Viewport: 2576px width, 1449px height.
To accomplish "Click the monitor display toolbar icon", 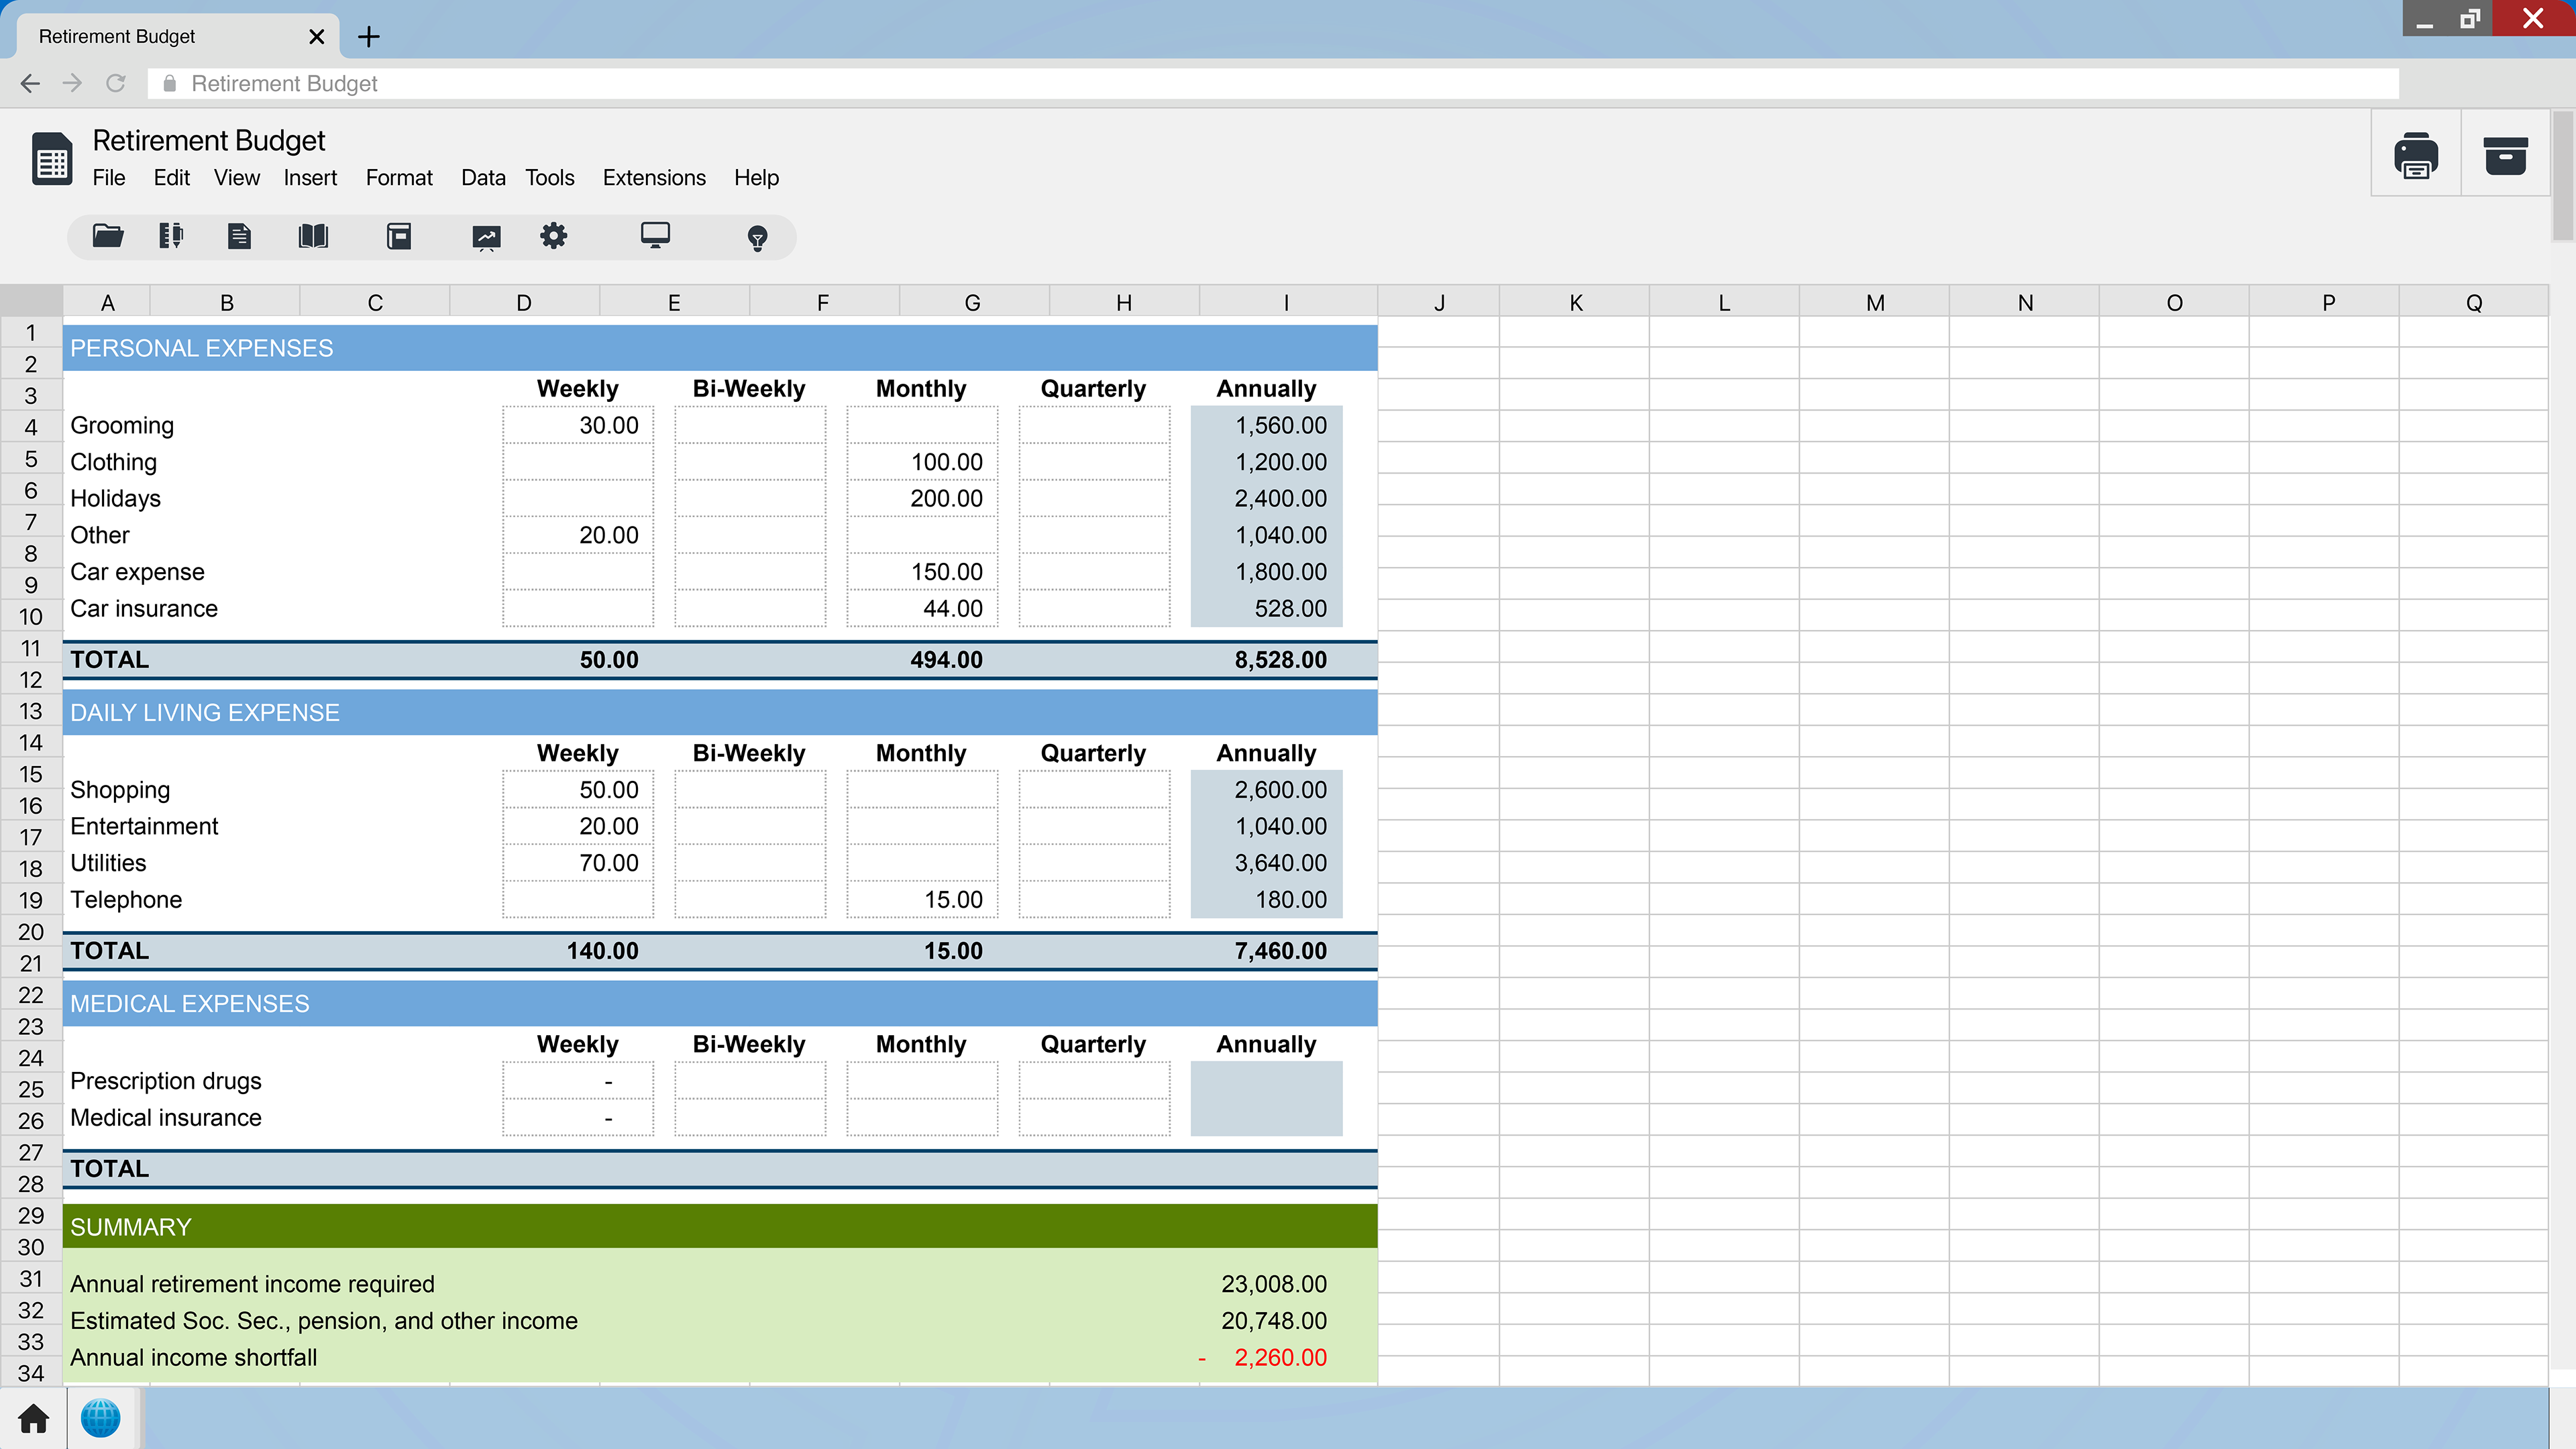I will click(x=655, y=235).
